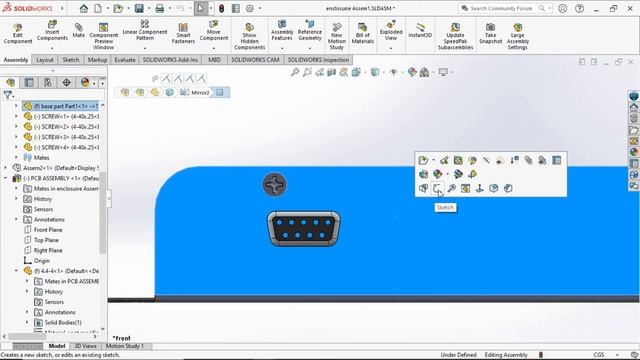Open the MBD tab

(214, 60)
